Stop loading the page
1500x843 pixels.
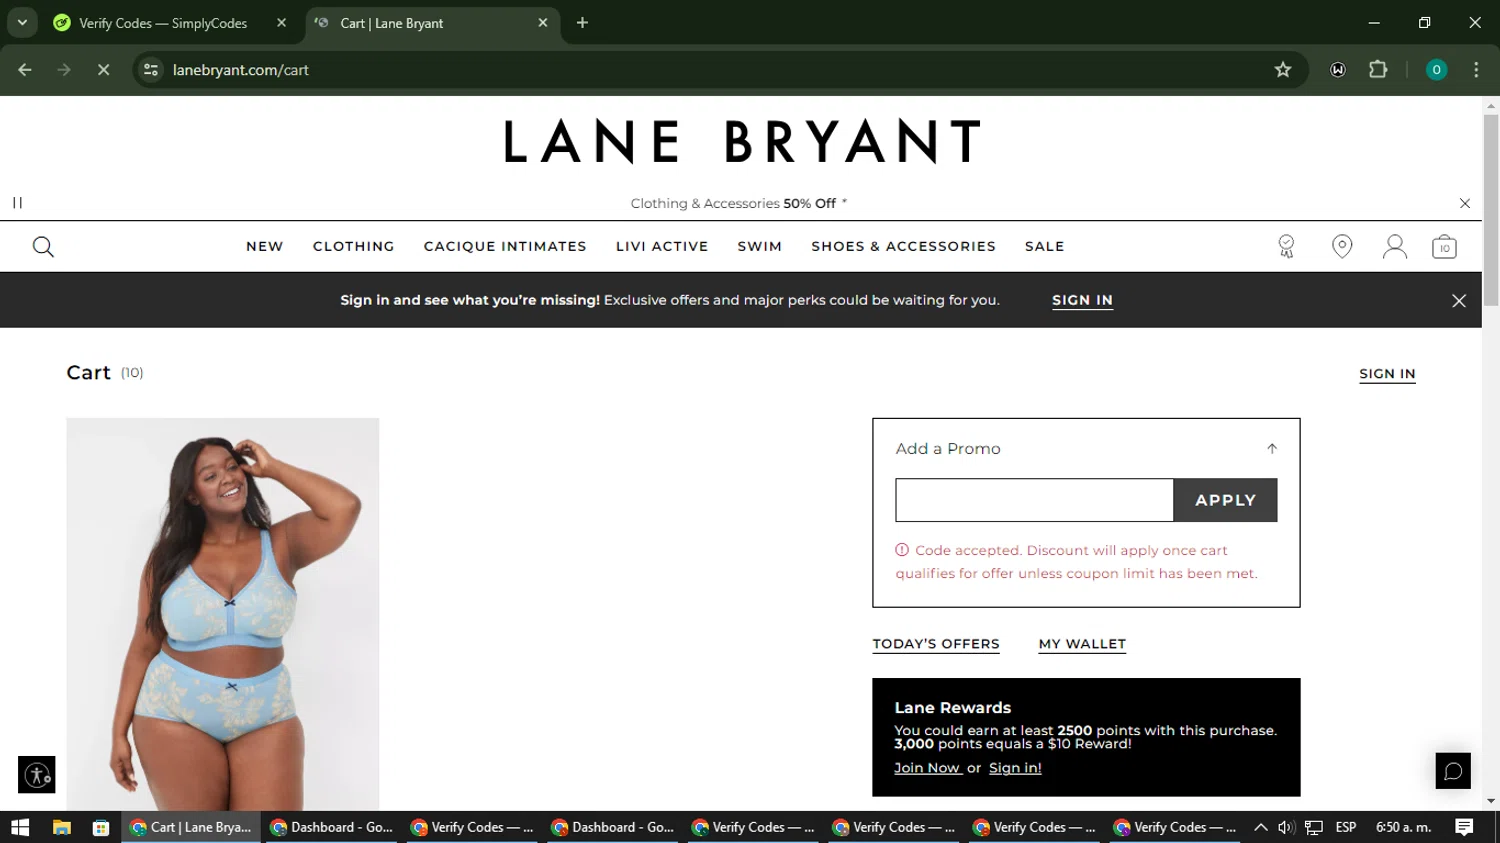[103, 70]
